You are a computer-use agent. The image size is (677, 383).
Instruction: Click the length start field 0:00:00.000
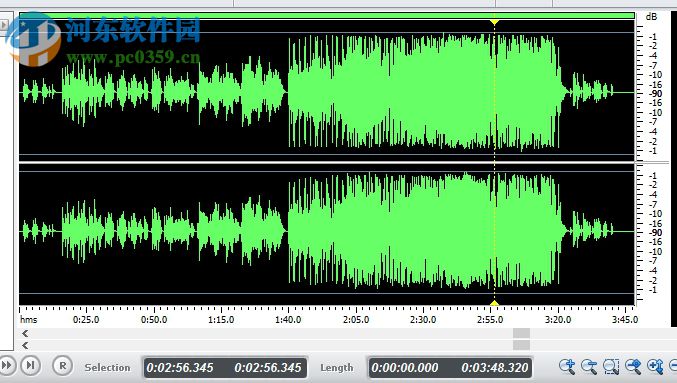coord(405,368)
